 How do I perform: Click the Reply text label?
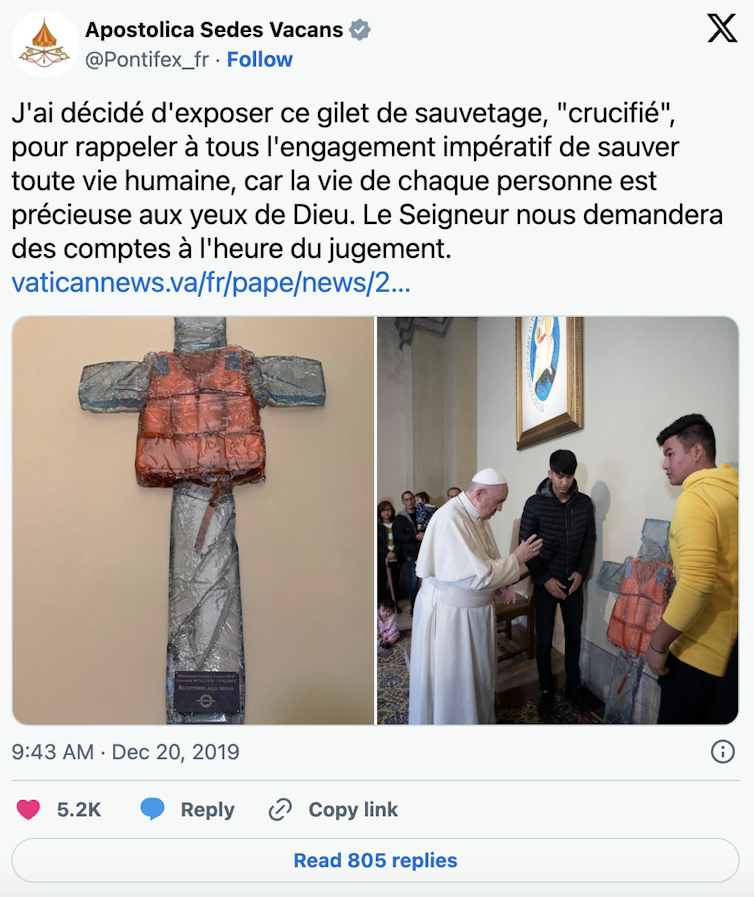click(208, 810)
